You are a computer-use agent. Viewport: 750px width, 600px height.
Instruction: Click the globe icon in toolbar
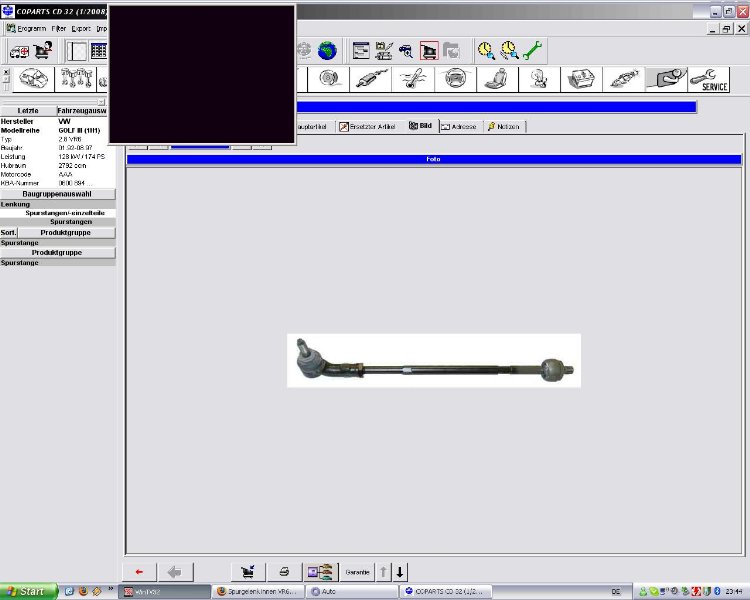coord(327,50)
